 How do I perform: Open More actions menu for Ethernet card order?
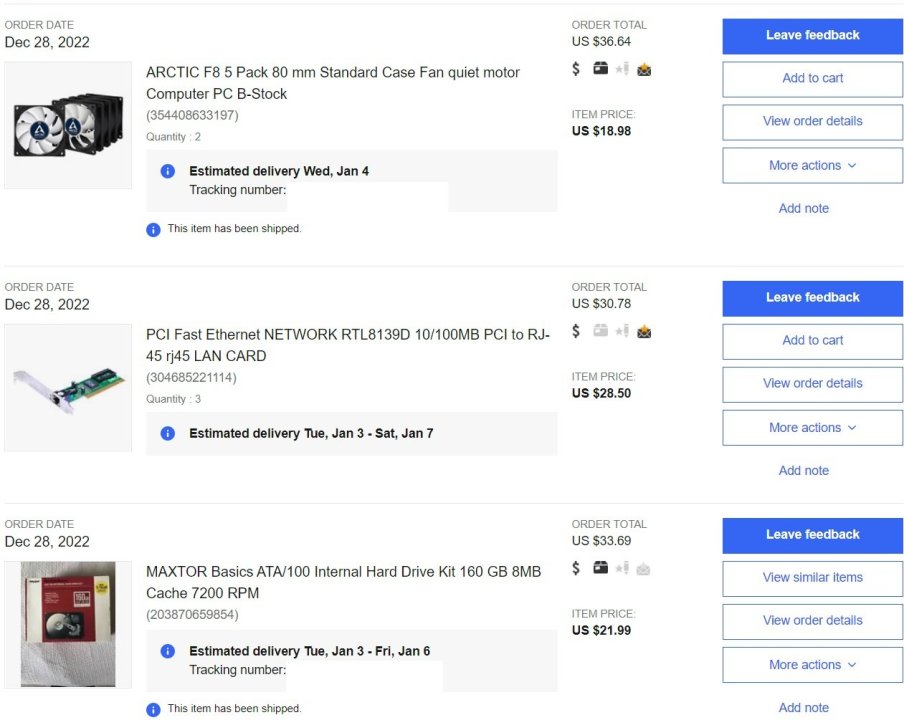[x=812, y=427]
